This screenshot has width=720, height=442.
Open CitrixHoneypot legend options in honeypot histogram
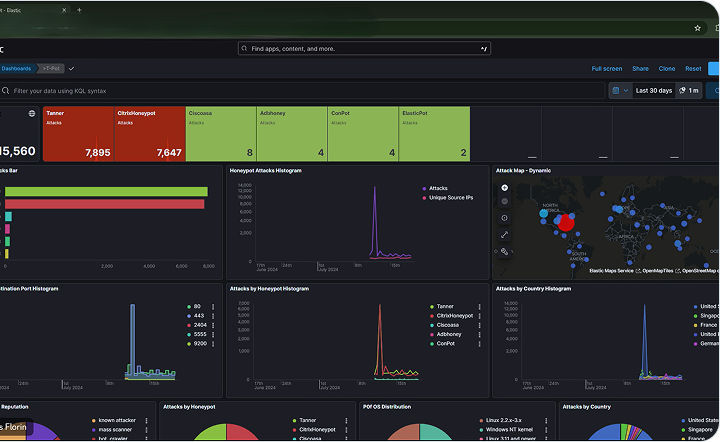479,316
